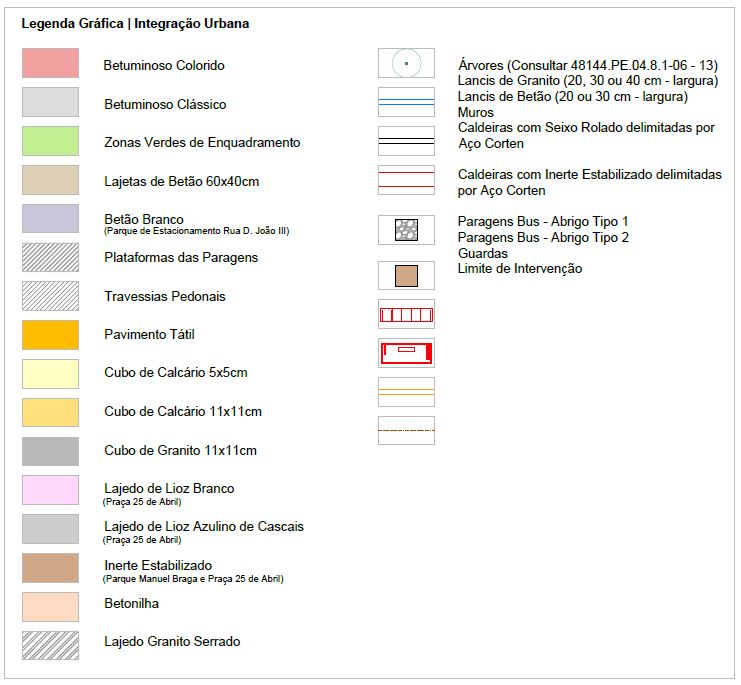The height and width of the screenshot is (685, 741).
Task: Click the Lajedo Granito Serrado hatch swatch
Action: point(50,641)
